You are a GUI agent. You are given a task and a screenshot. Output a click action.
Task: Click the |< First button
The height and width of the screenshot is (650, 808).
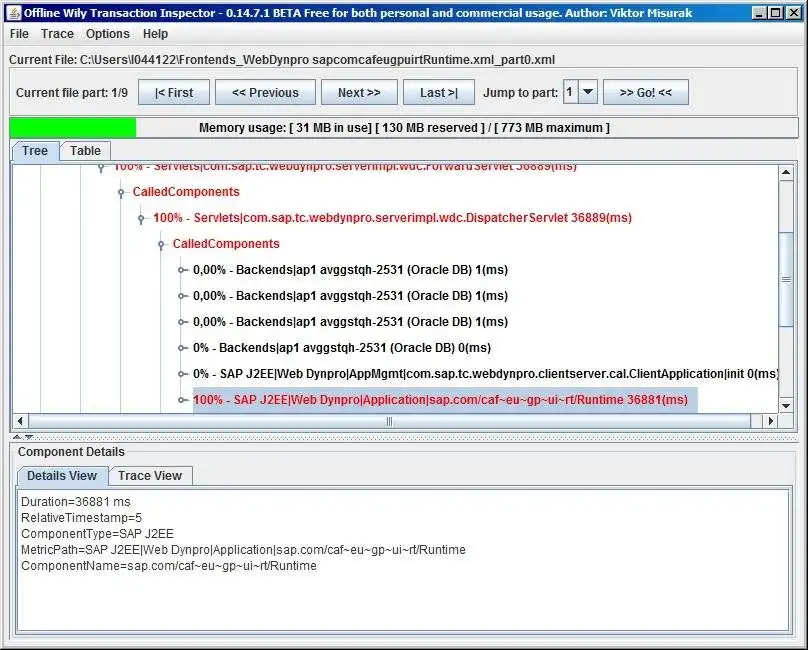pyautogui.click(x=174, y=93)
